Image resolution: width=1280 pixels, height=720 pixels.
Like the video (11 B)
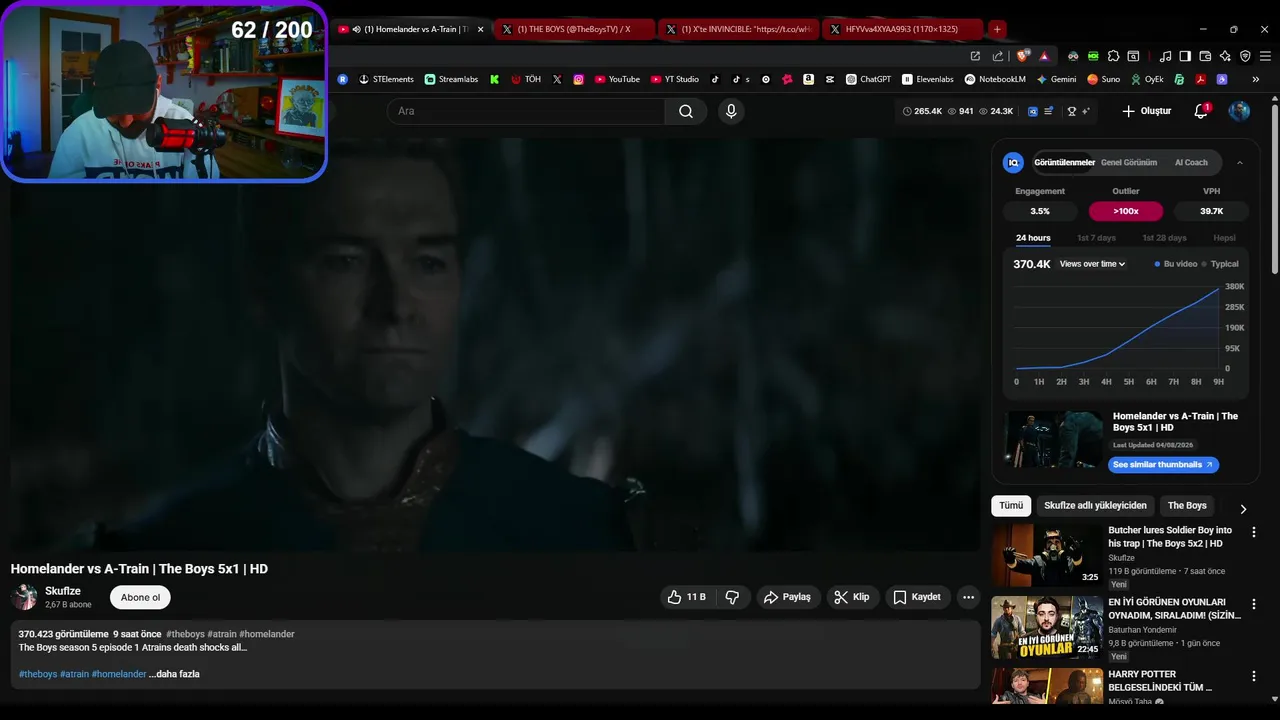click(x=686, y=597)
